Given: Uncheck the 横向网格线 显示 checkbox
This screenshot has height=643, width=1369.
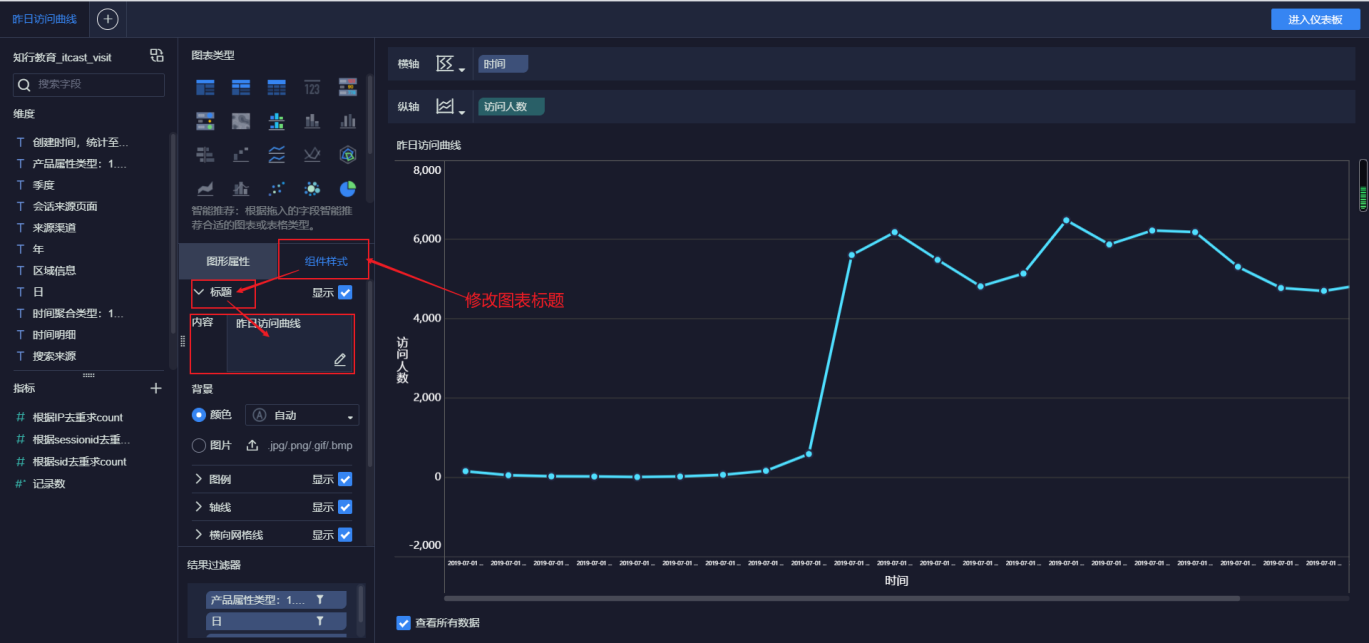Looking at the screenshot, I should click(345, 535).
